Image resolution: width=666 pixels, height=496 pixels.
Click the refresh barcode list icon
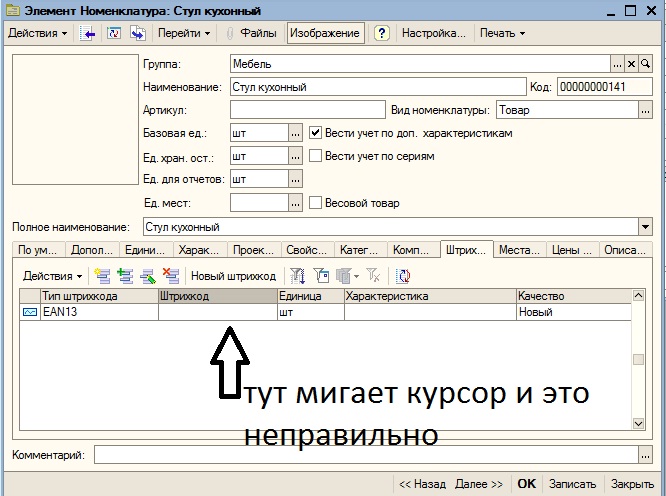point(403,276)
